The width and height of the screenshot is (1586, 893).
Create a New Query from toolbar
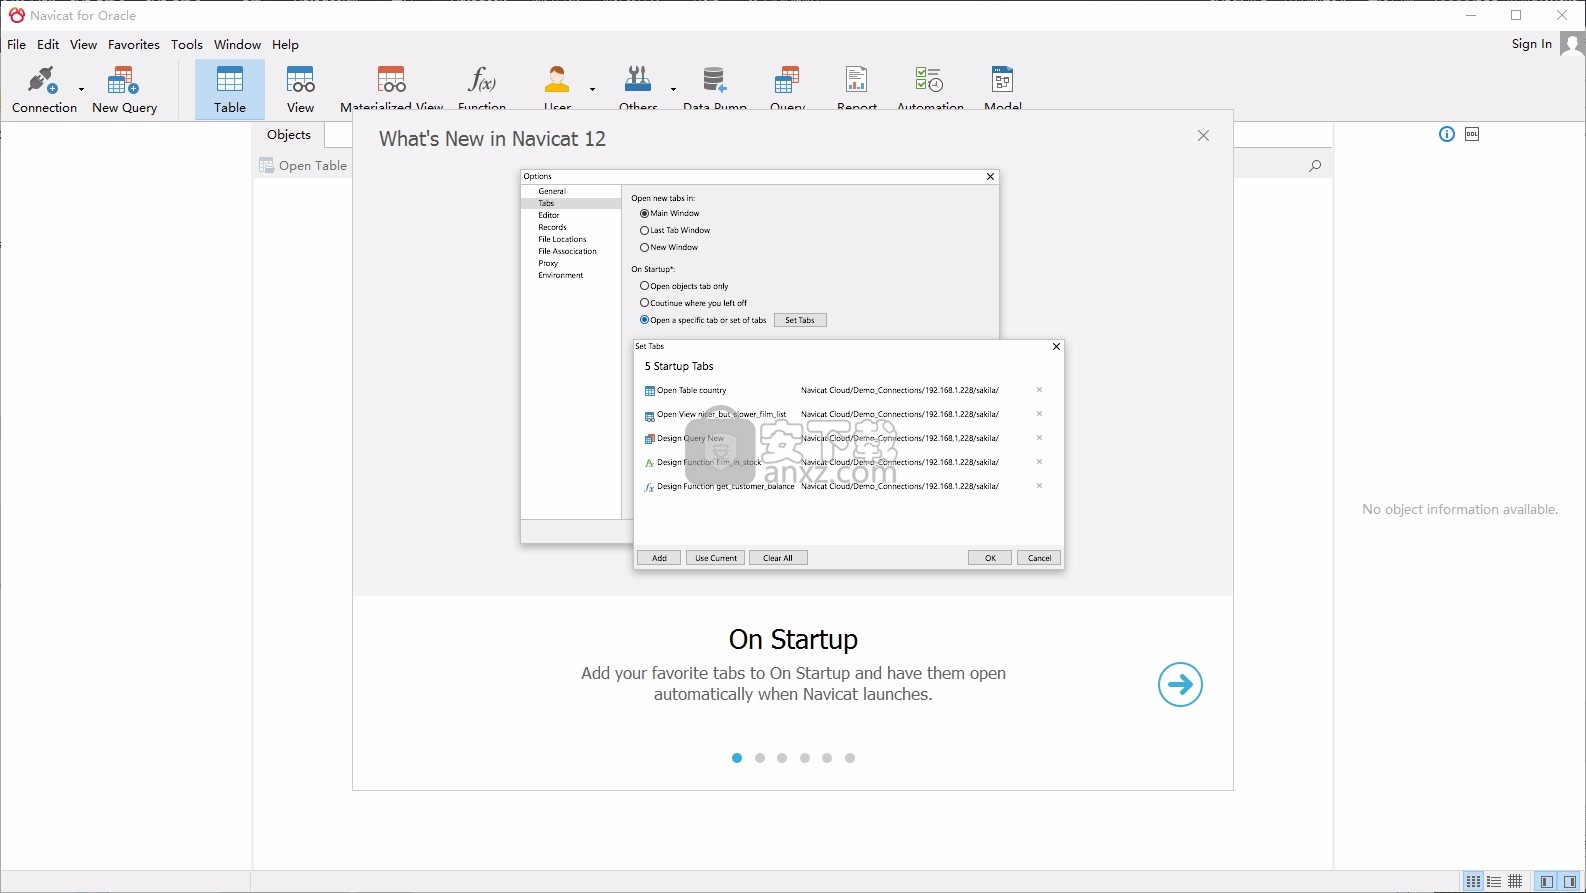click(x=124, y=89)
